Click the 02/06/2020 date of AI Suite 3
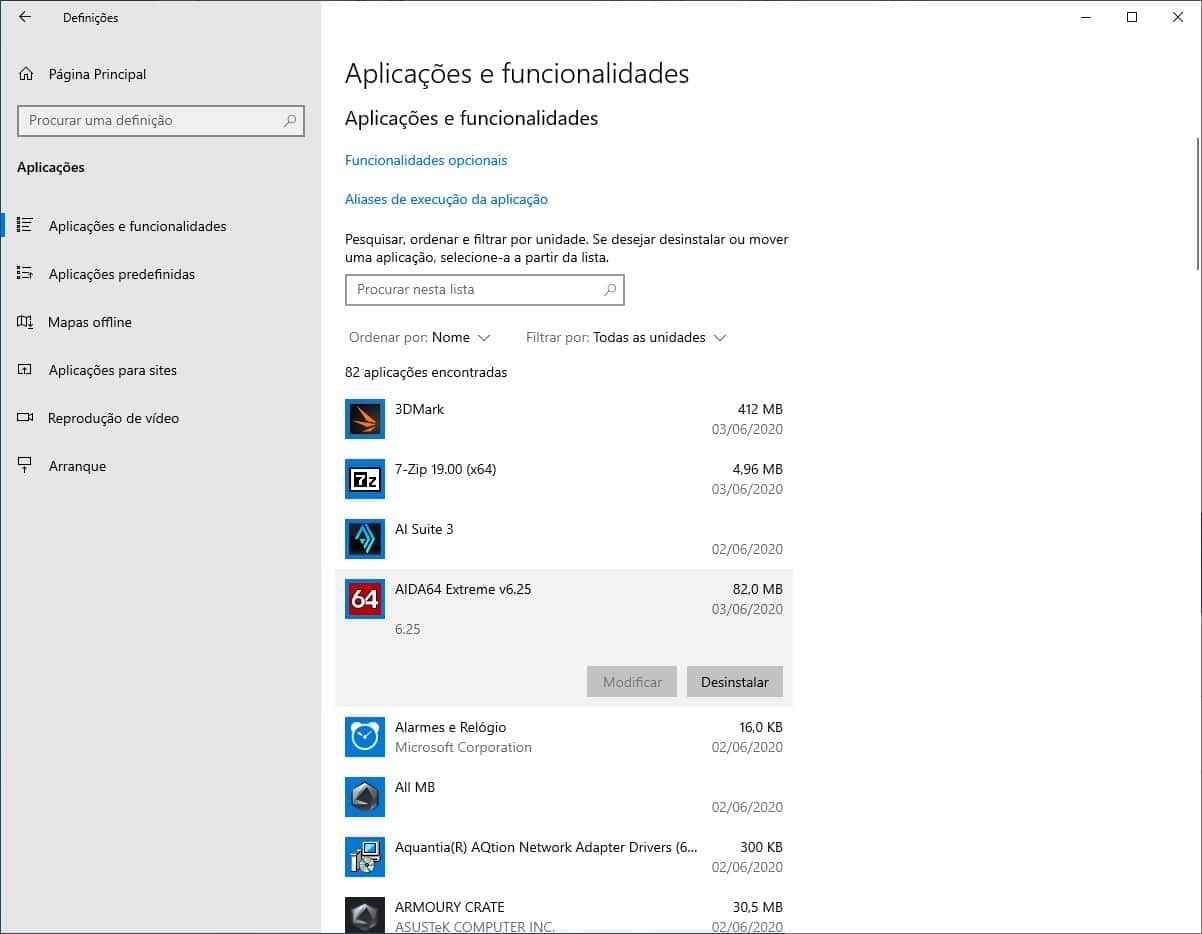The height and width of the screenshot is (934, 1202). tap(747, 549)
